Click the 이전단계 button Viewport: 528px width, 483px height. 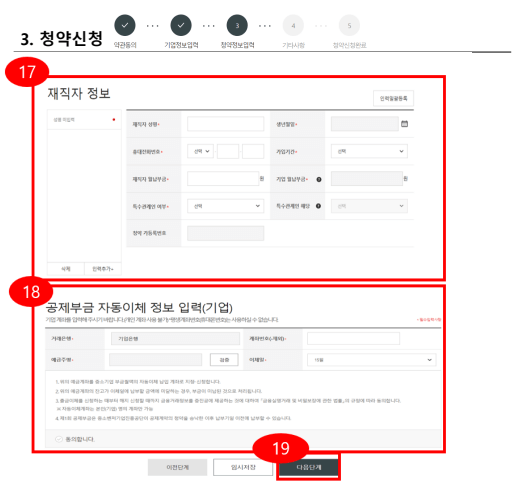(x=177, y=467)
